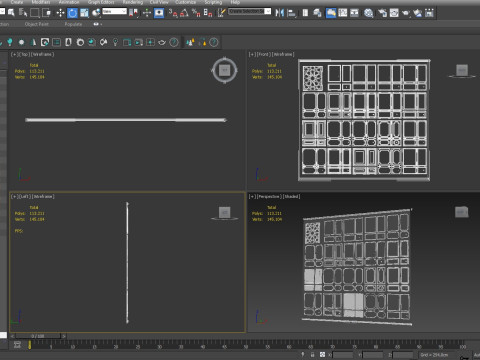Click the time slider showing 0 / 100

[x=38, y=336]
